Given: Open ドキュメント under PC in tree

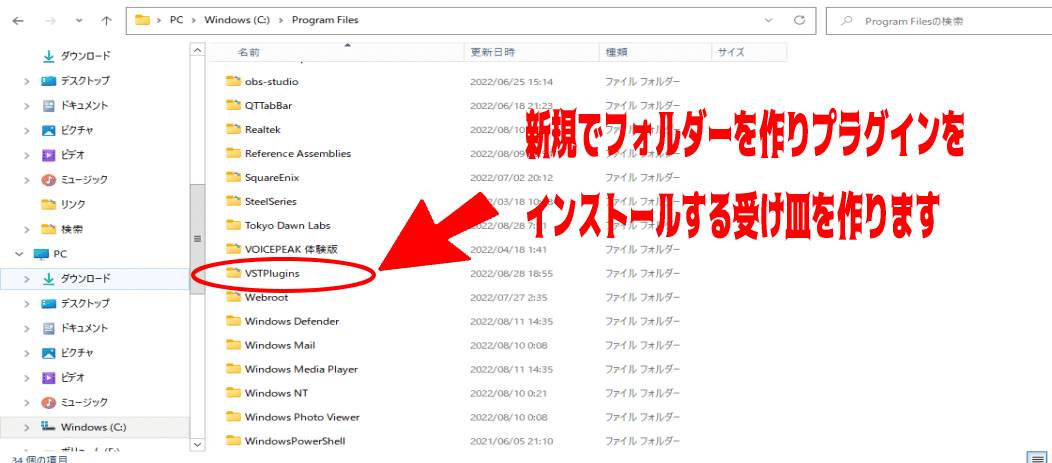Looking at the screenshot, I should tap(85, 328).
